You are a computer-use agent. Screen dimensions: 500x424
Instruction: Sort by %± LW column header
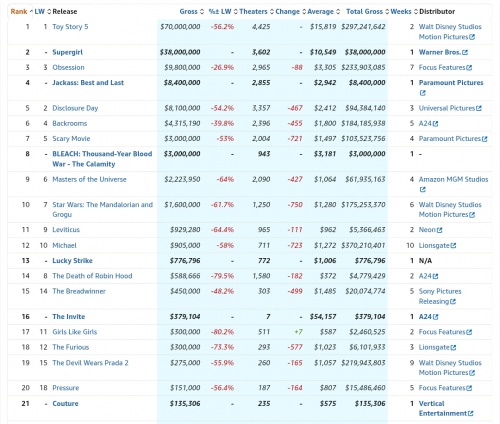(x=223, y=12)
